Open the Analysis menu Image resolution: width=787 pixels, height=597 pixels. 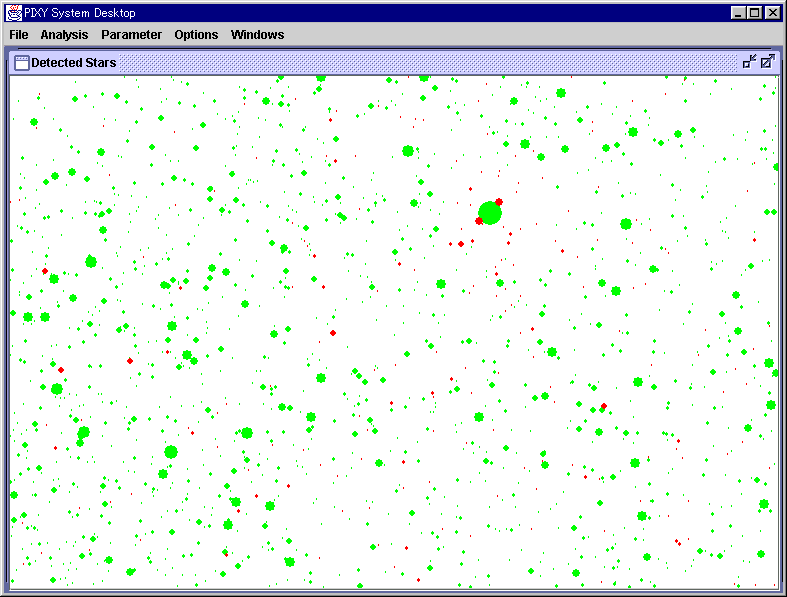[x=64, y=35]
